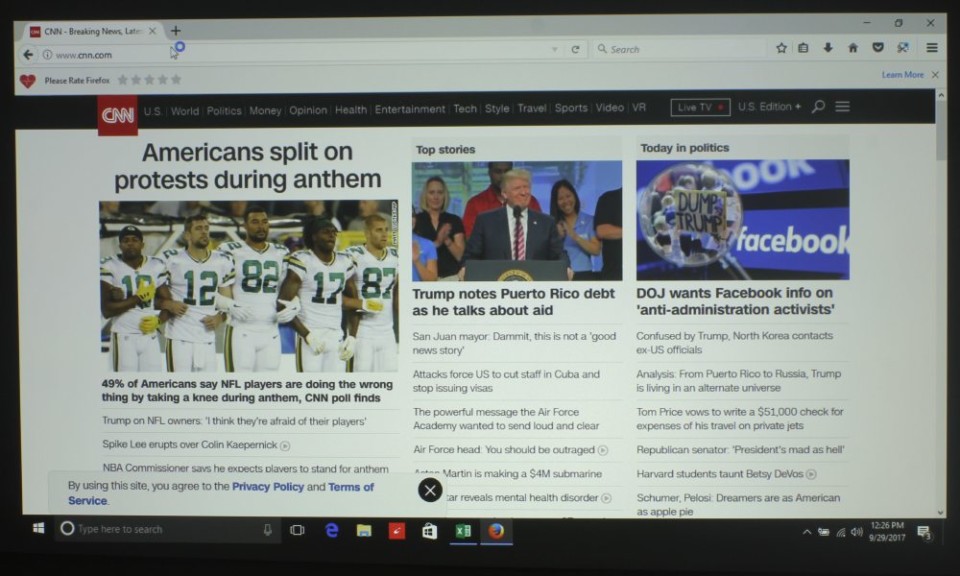Reload the current CNN page
960x576 pixels.
pos(576,50)
